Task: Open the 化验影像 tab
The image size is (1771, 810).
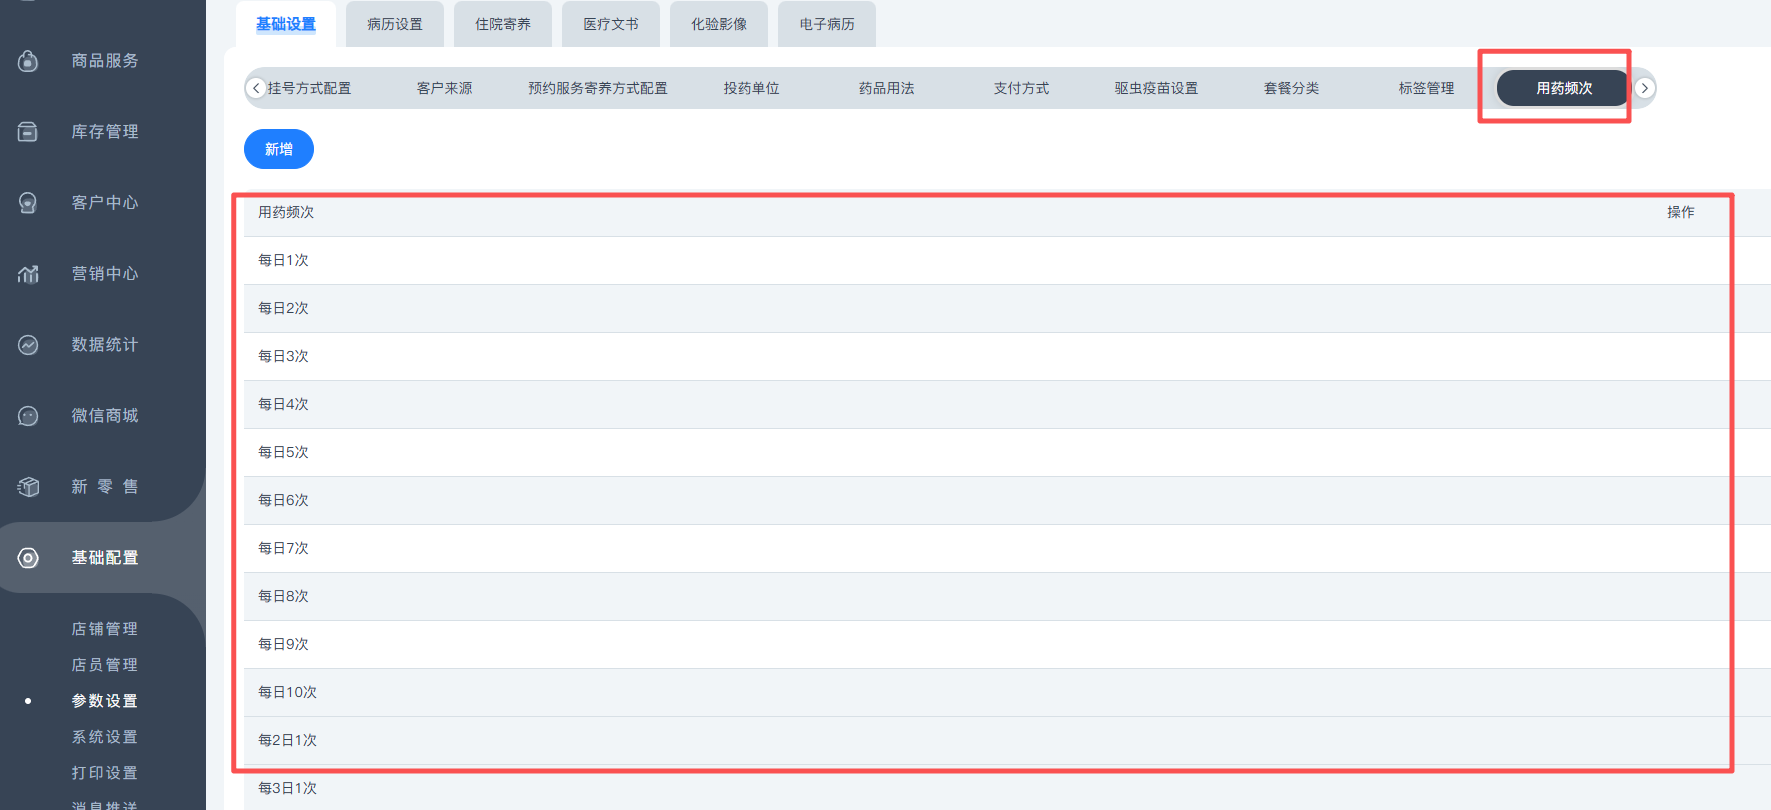Action: [719, 24]
